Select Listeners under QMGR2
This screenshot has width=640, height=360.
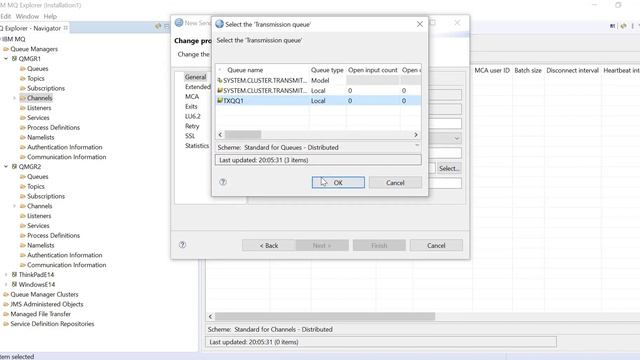pyautogui.click(x=39, y=216)
